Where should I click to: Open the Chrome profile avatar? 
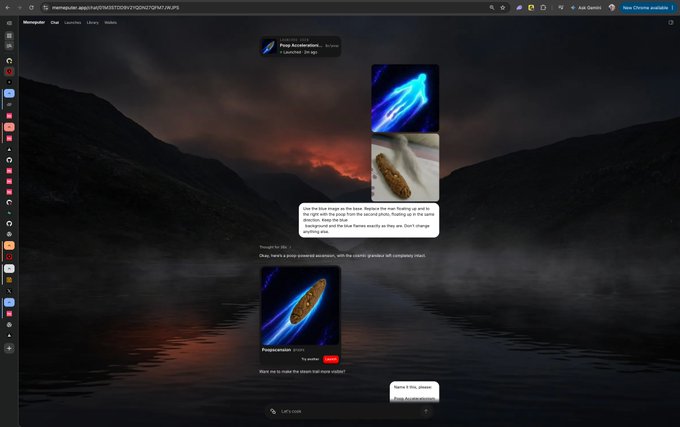611,8
